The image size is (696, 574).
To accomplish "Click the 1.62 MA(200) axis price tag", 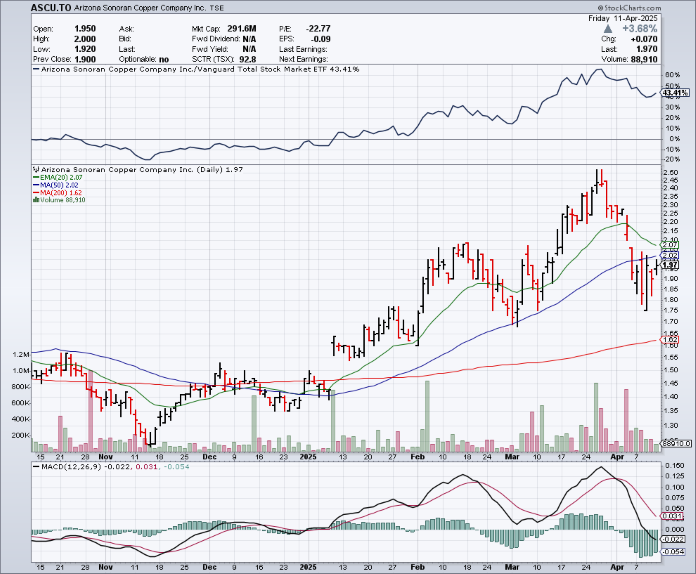I will tap(671, 340).
